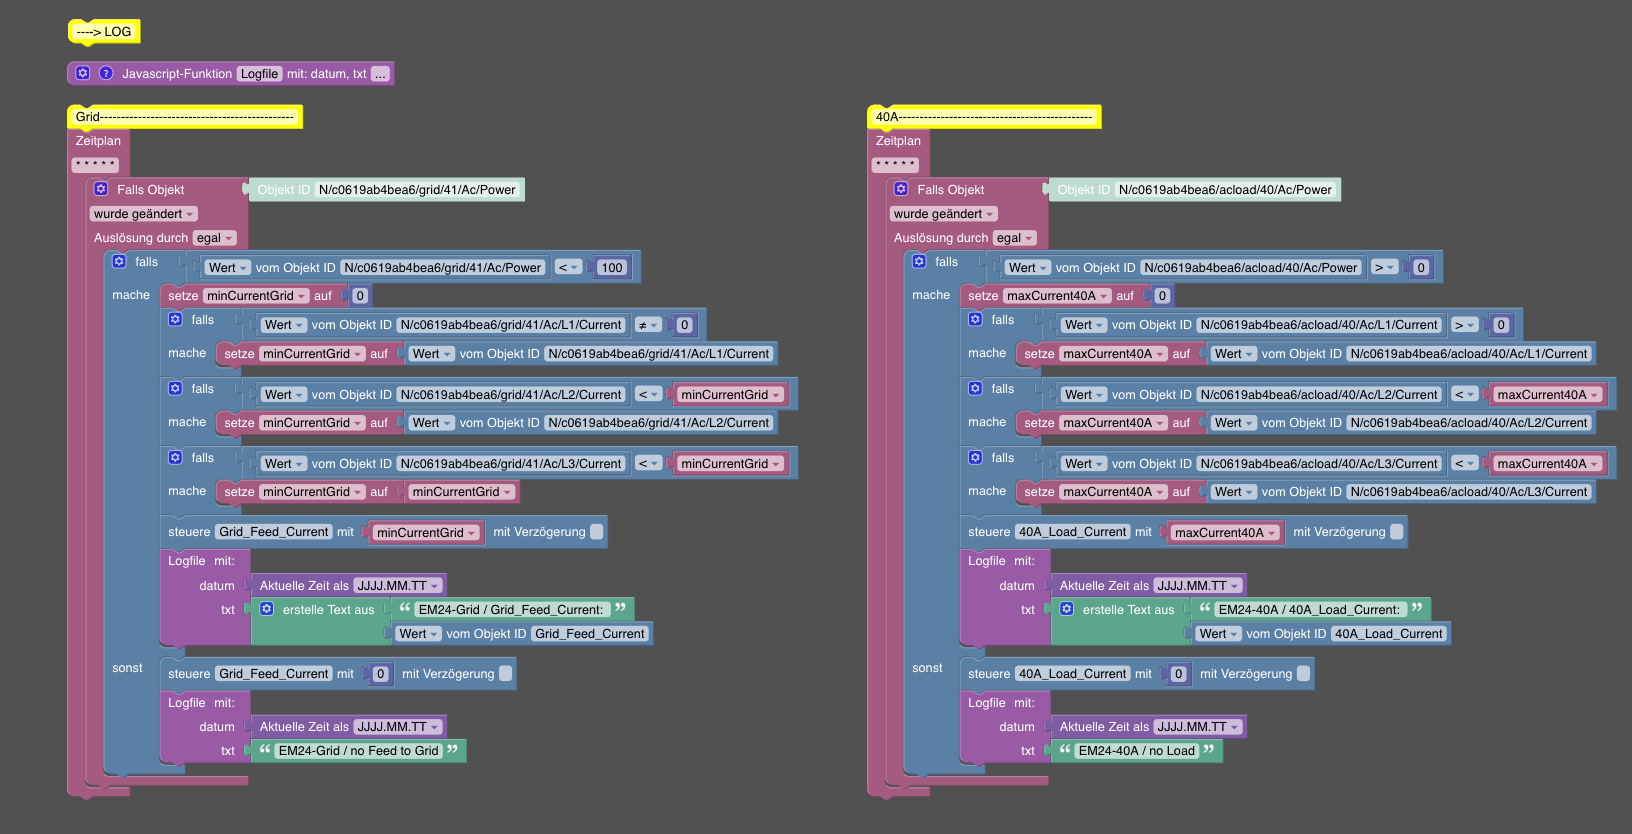
Task: Edit the 0 in steuere 40A_Load_Current mit 0
Action: point(1178,674)
